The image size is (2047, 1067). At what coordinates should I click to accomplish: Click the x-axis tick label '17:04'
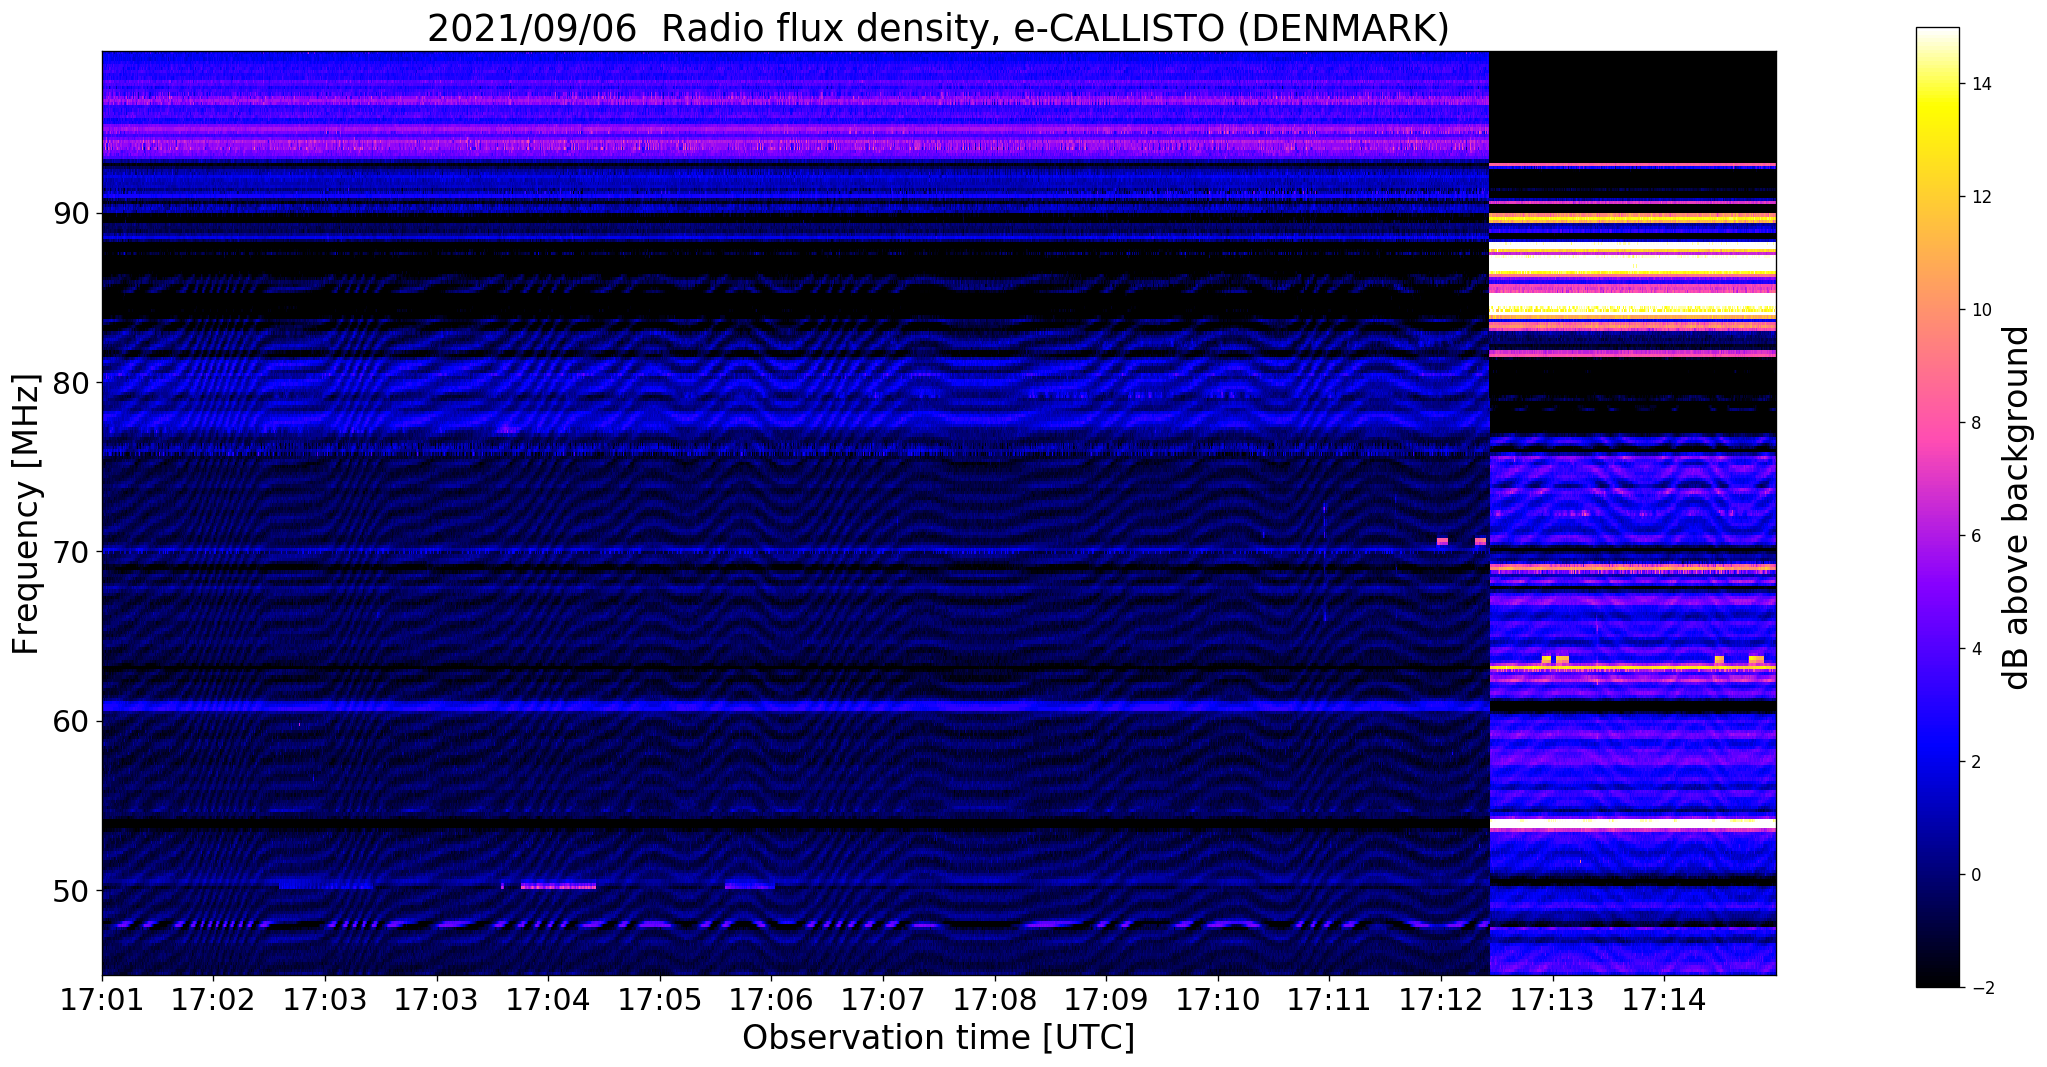coord(548,1001)
